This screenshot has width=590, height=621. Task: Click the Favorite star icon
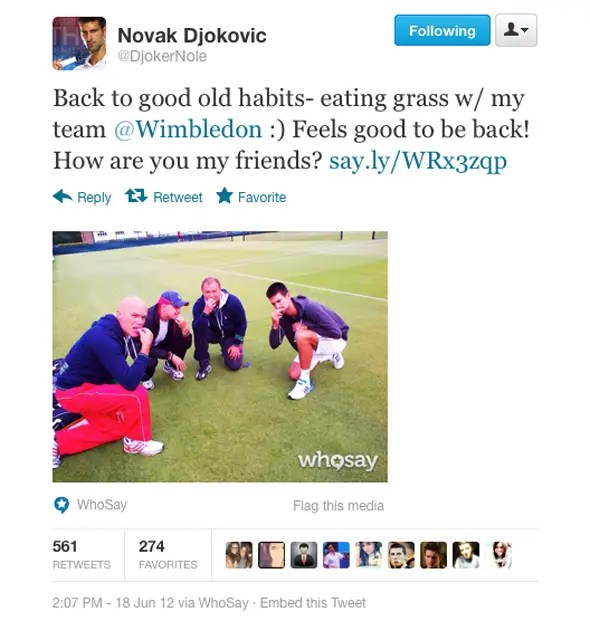click(x=225, y=196)
